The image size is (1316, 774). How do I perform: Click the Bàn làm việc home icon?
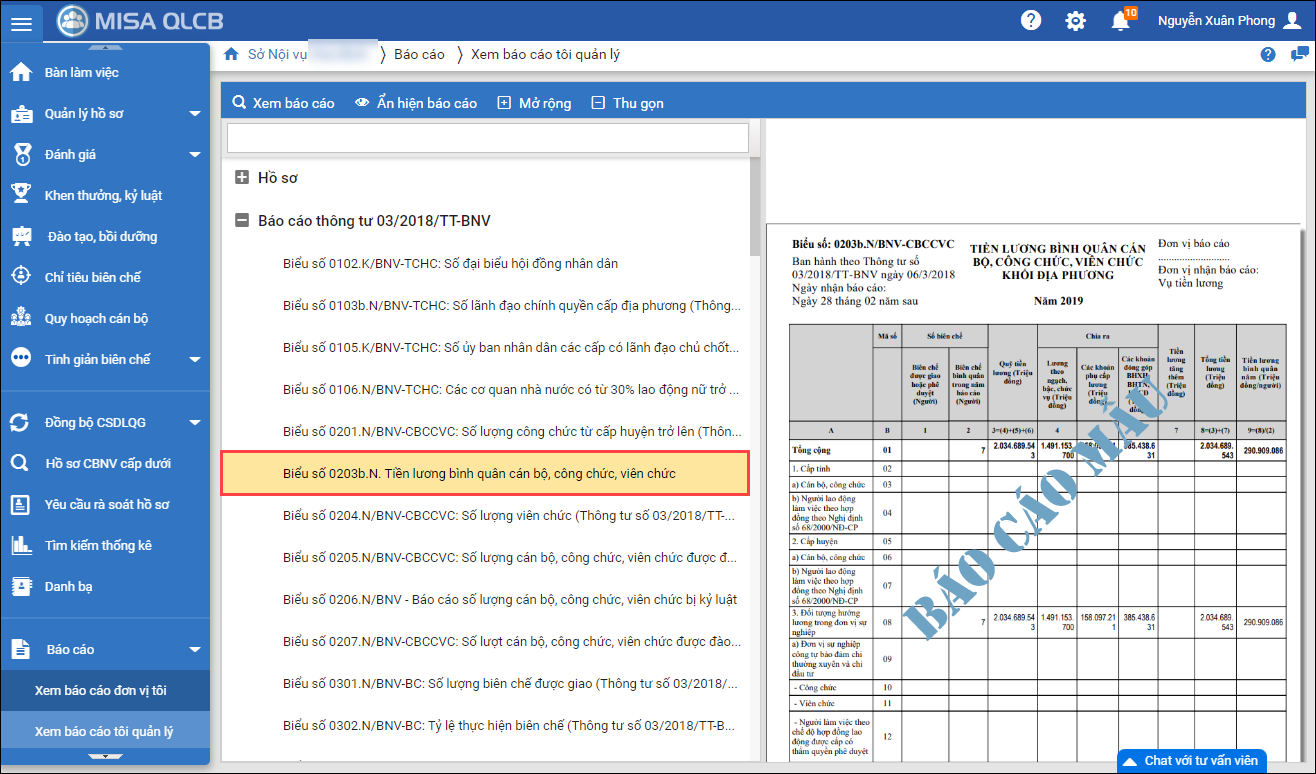tap(21, 73)
